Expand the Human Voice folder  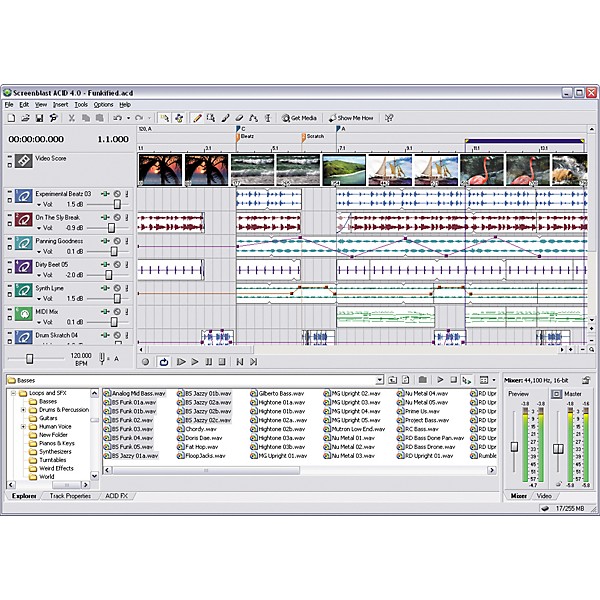click(23, 427)
